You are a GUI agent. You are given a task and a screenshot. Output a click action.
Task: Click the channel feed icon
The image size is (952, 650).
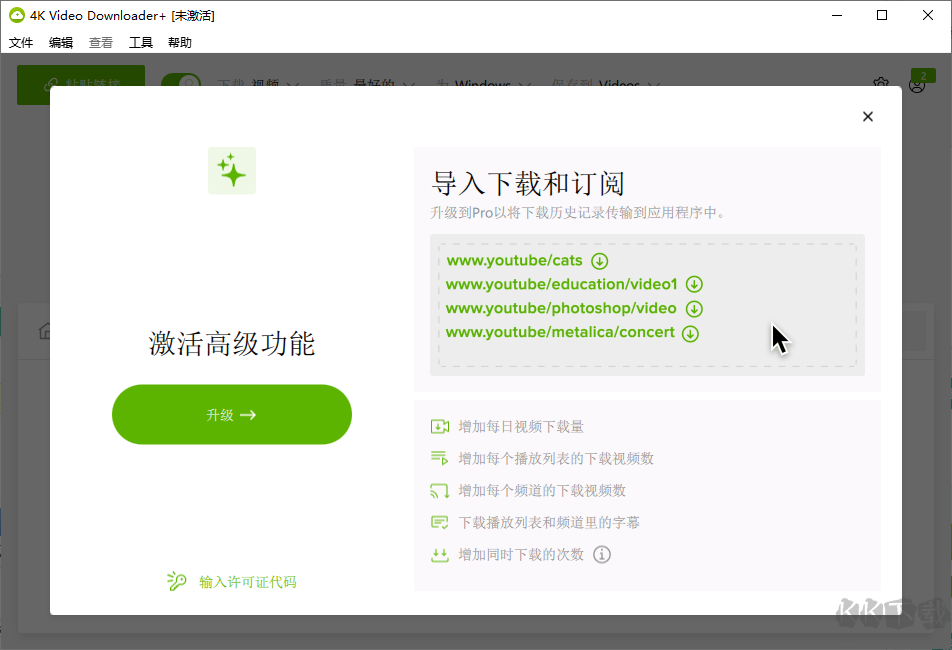pyautogui.click(x=440, y=490)
